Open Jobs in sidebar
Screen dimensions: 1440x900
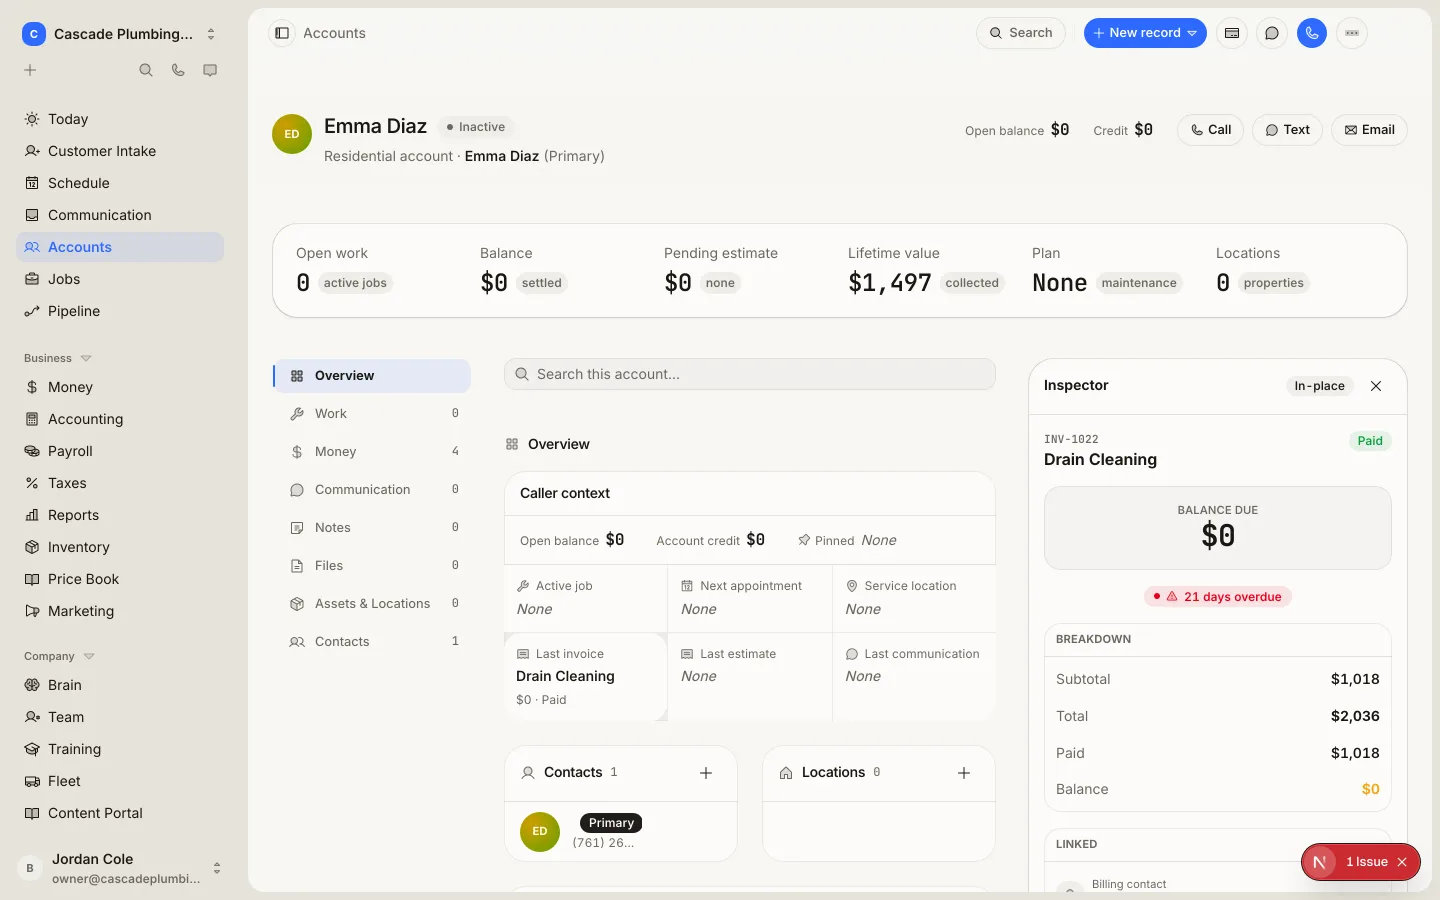[x=120, y=279]
